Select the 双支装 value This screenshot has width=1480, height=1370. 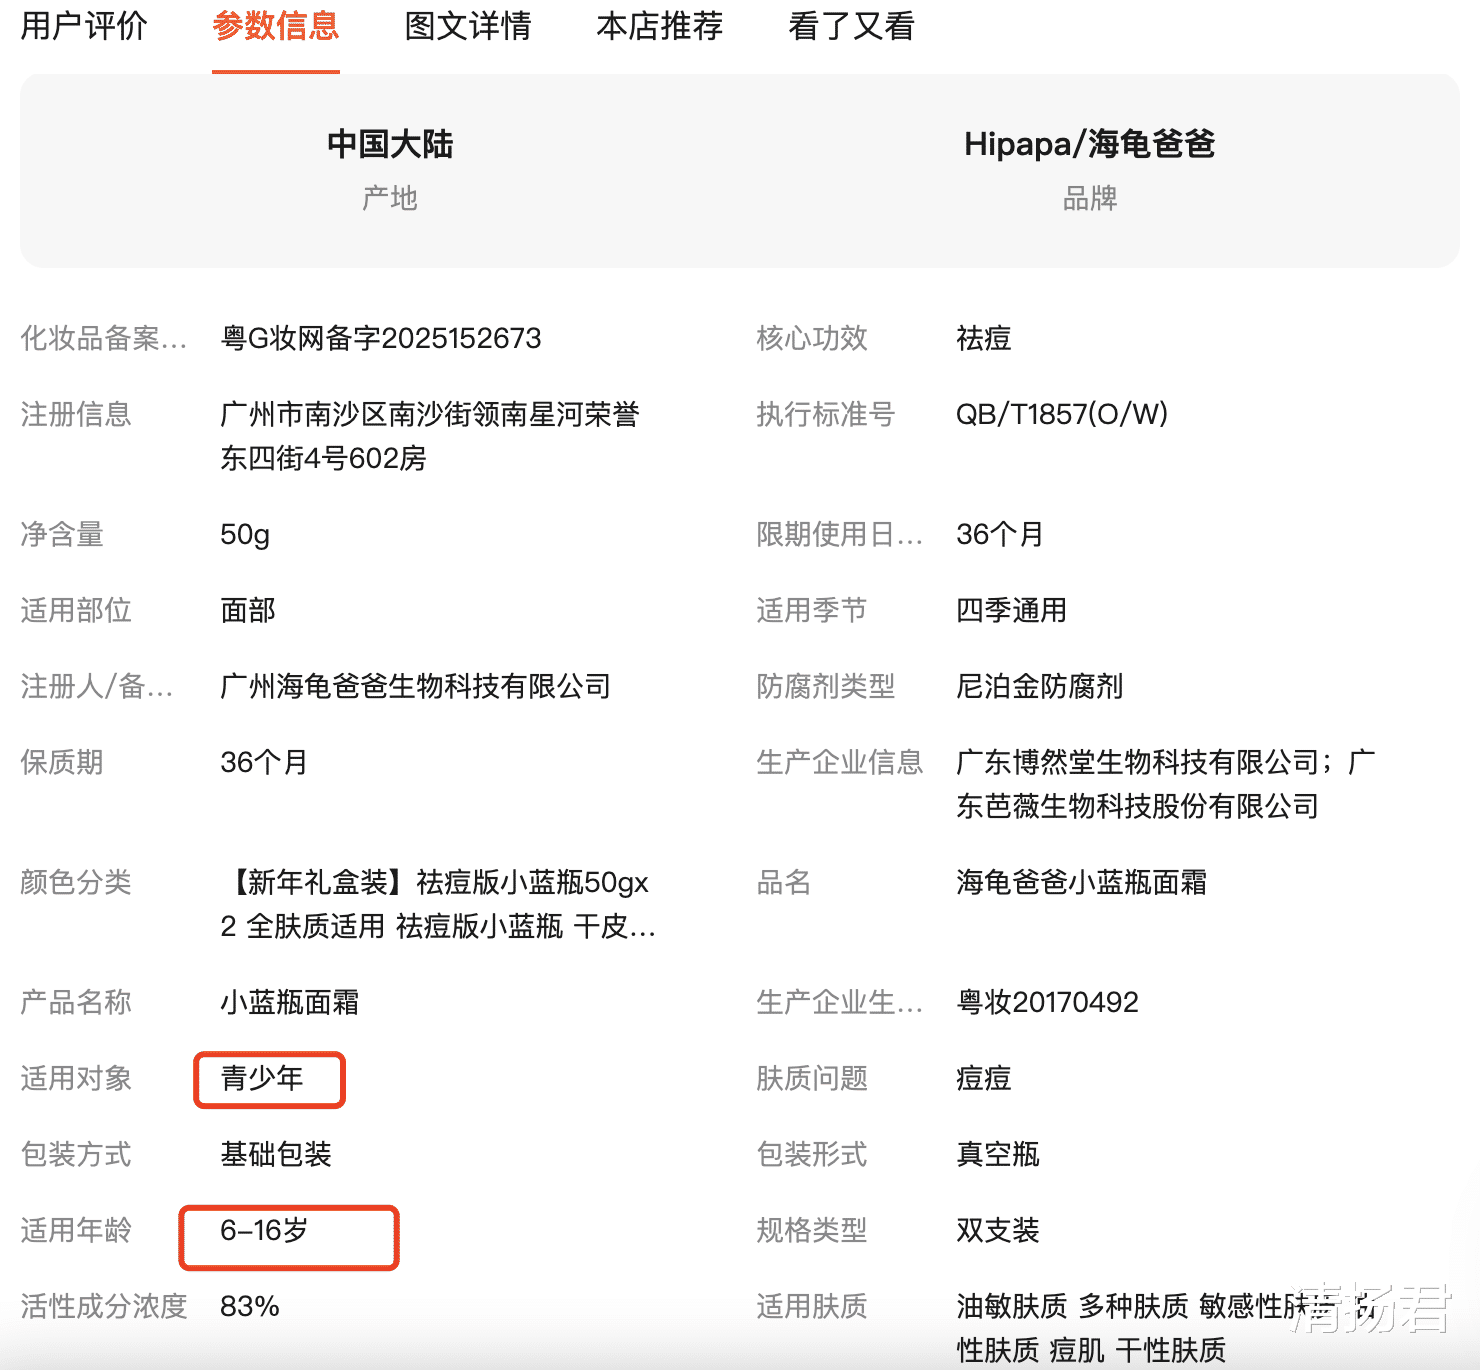coord(998,1230)
